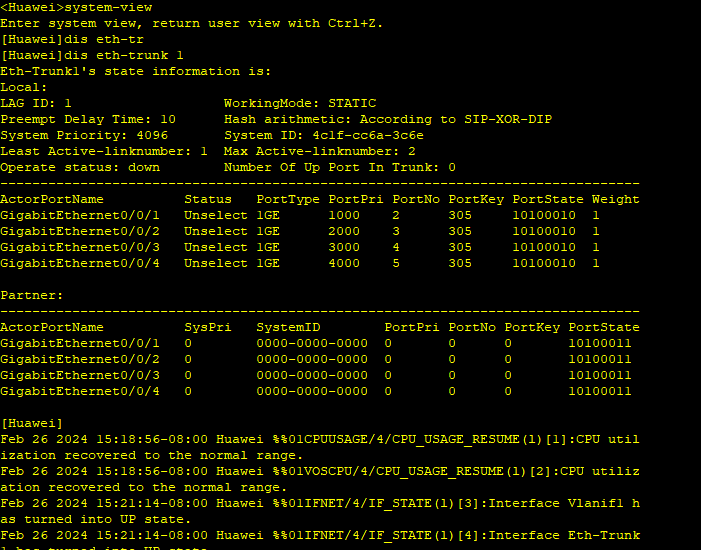Select the PortPri value 4000

(344, 264)
